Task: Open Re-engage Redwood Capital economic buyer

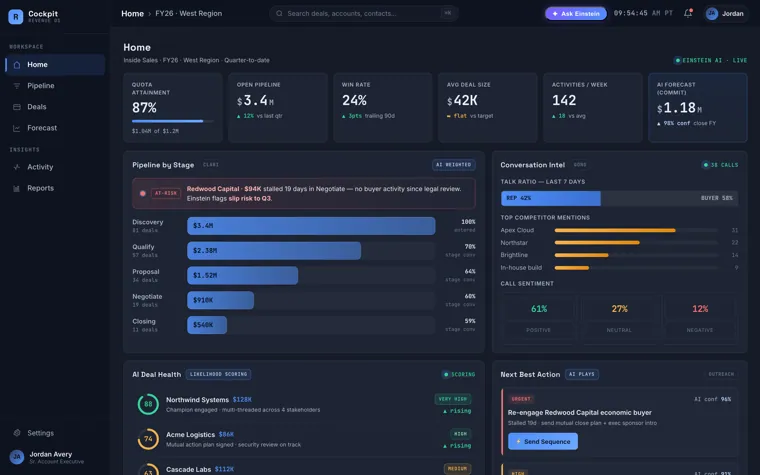Action: 580,413
